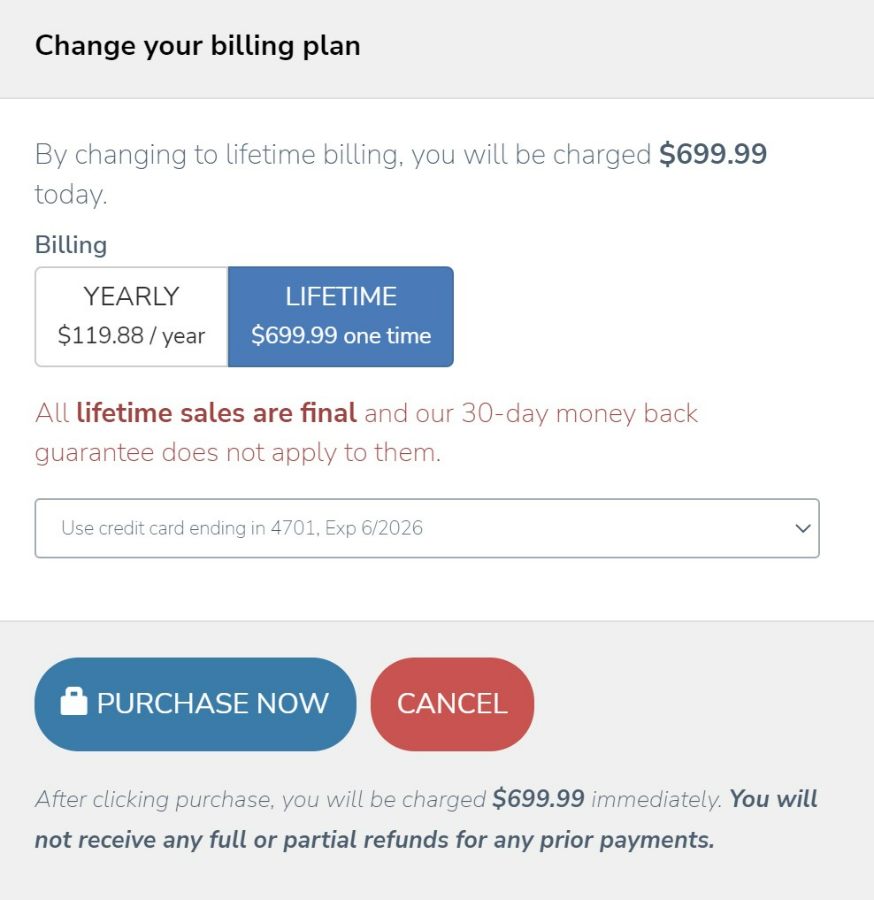Click the '$699.99 one time' price text

(x=341, y=335)
